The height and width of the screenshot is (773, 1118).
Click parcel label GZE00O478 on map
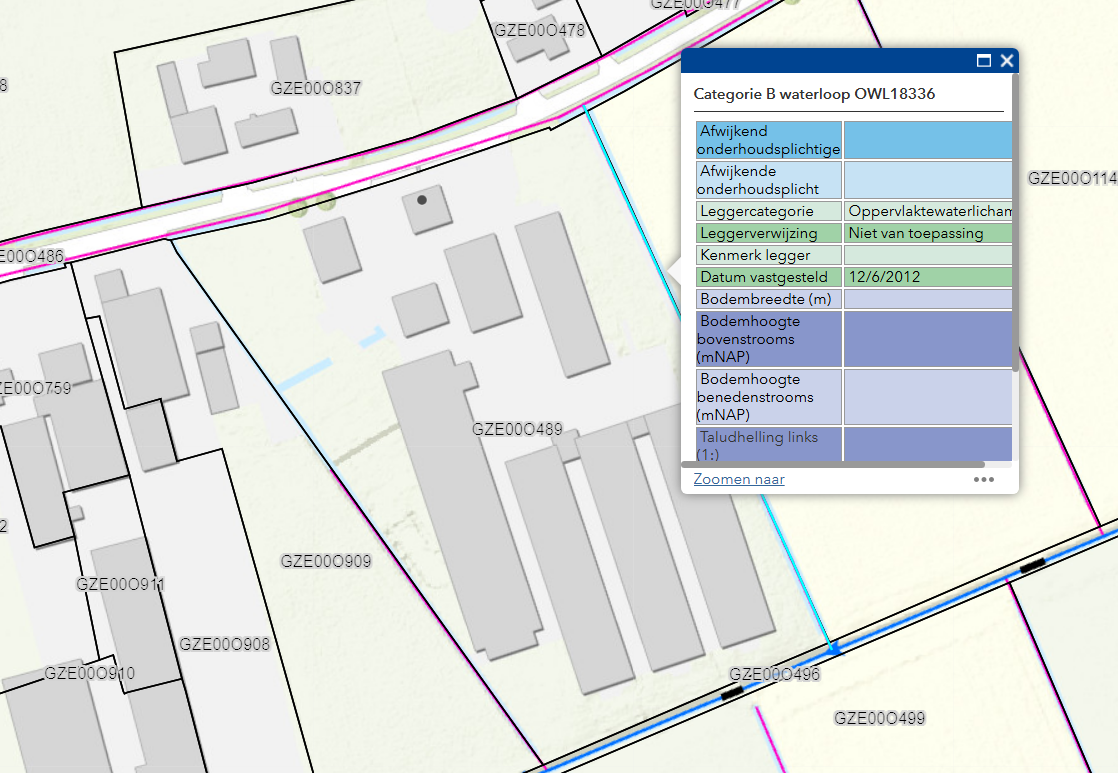click(539, 30)
